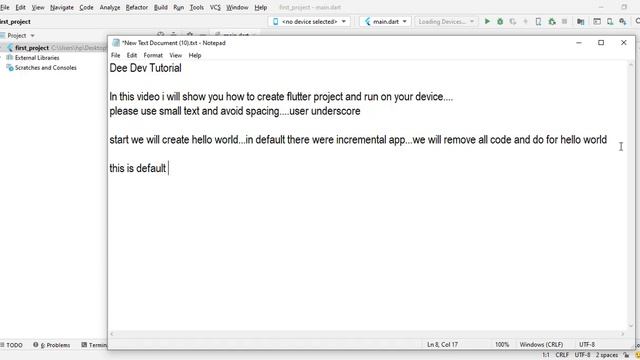Open the Tools menu in the IDE
This screenshot has height=360, width=640.
click(x=197, y=7)
